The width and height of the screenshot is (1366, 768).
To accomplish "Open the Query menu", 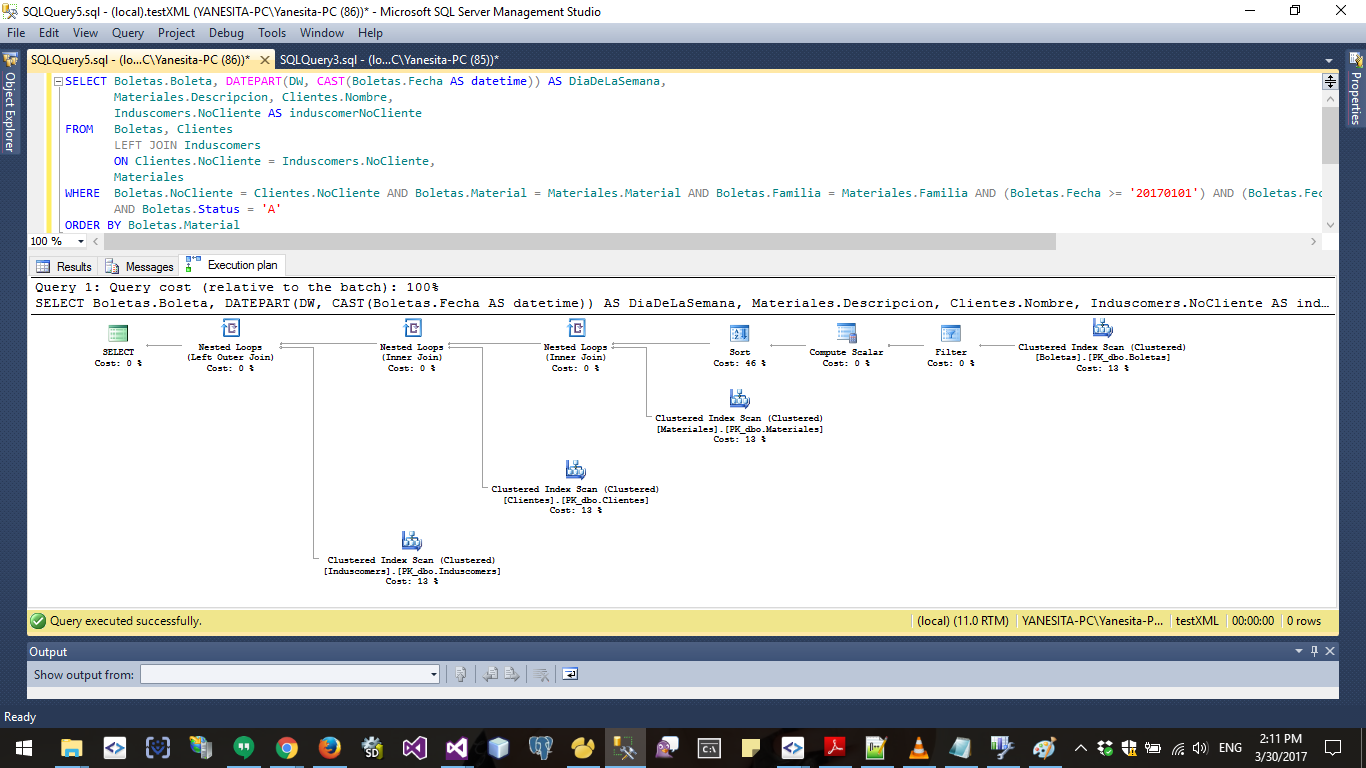I will (x=128, y=33).
